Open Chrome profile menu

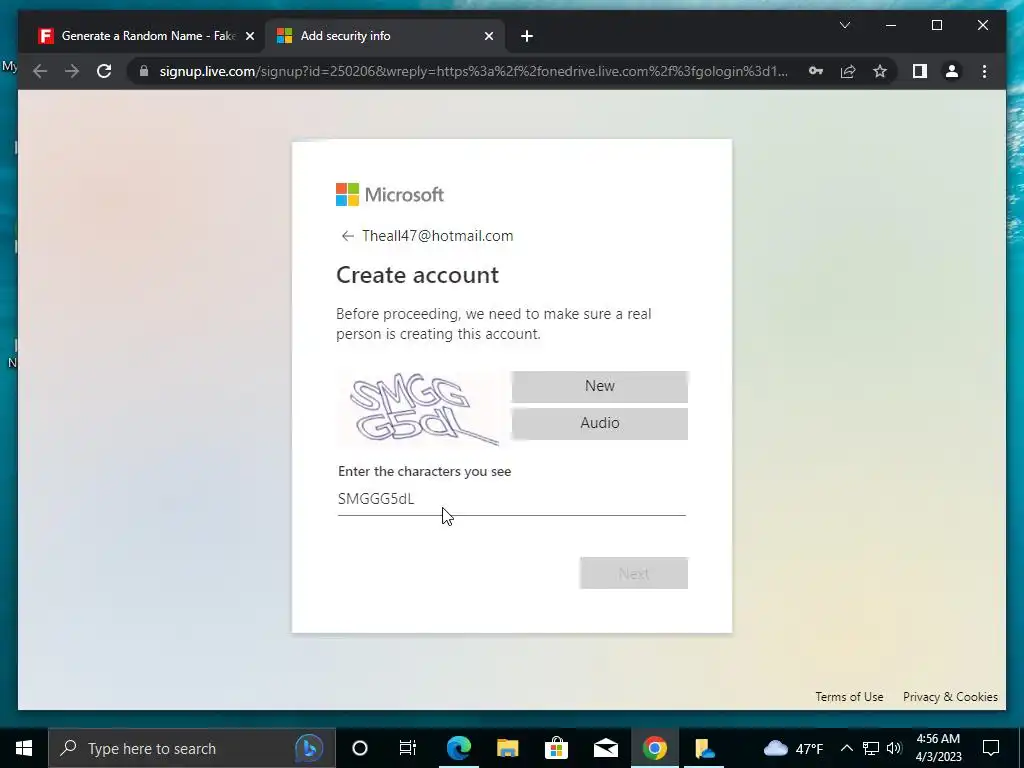[x=952, y=71]
